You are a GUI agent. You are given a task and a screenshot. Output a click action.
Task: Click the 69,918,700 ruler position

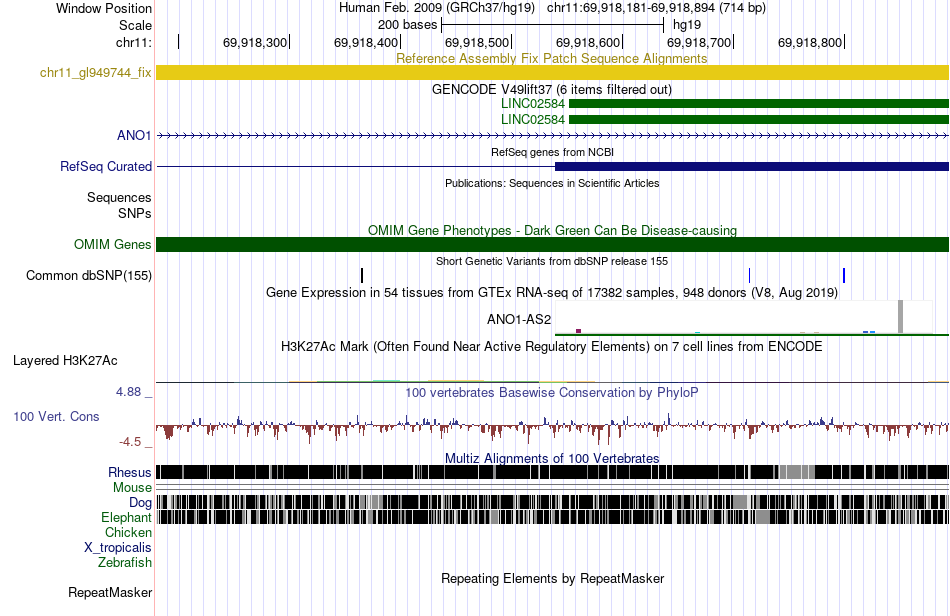[x=699, y=42]
